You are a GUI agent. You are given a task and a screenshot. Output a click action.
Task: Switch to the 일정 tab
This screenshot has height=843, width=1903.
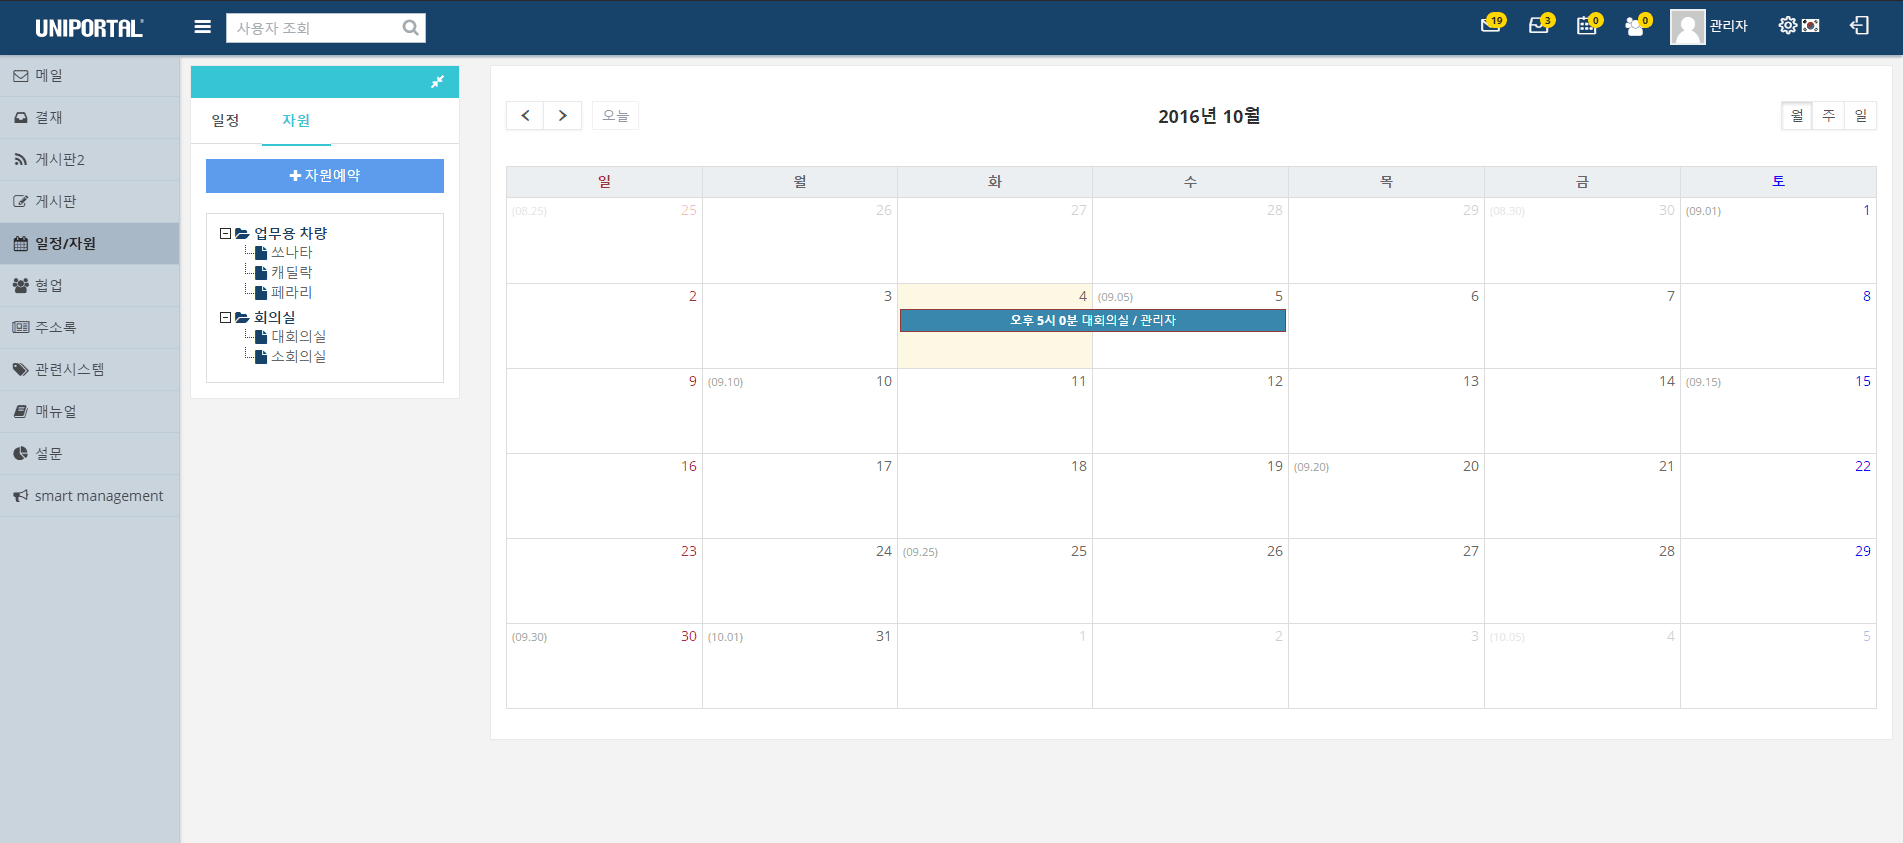pyautogui.click(x=225, y=121)
